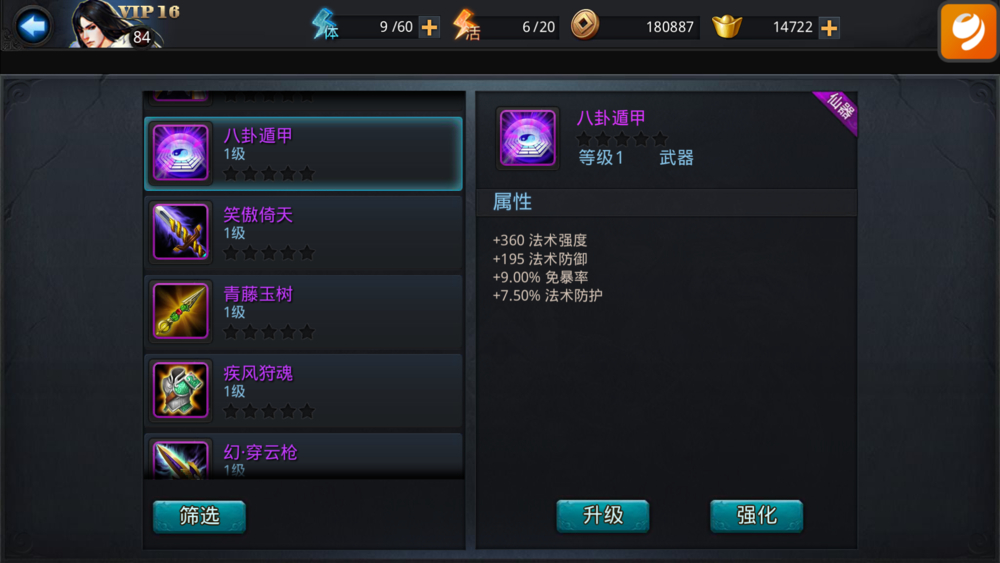Select the 八卦遁甲 item in the list
This screenshot has width=1000, height=563.
(304, 154)
